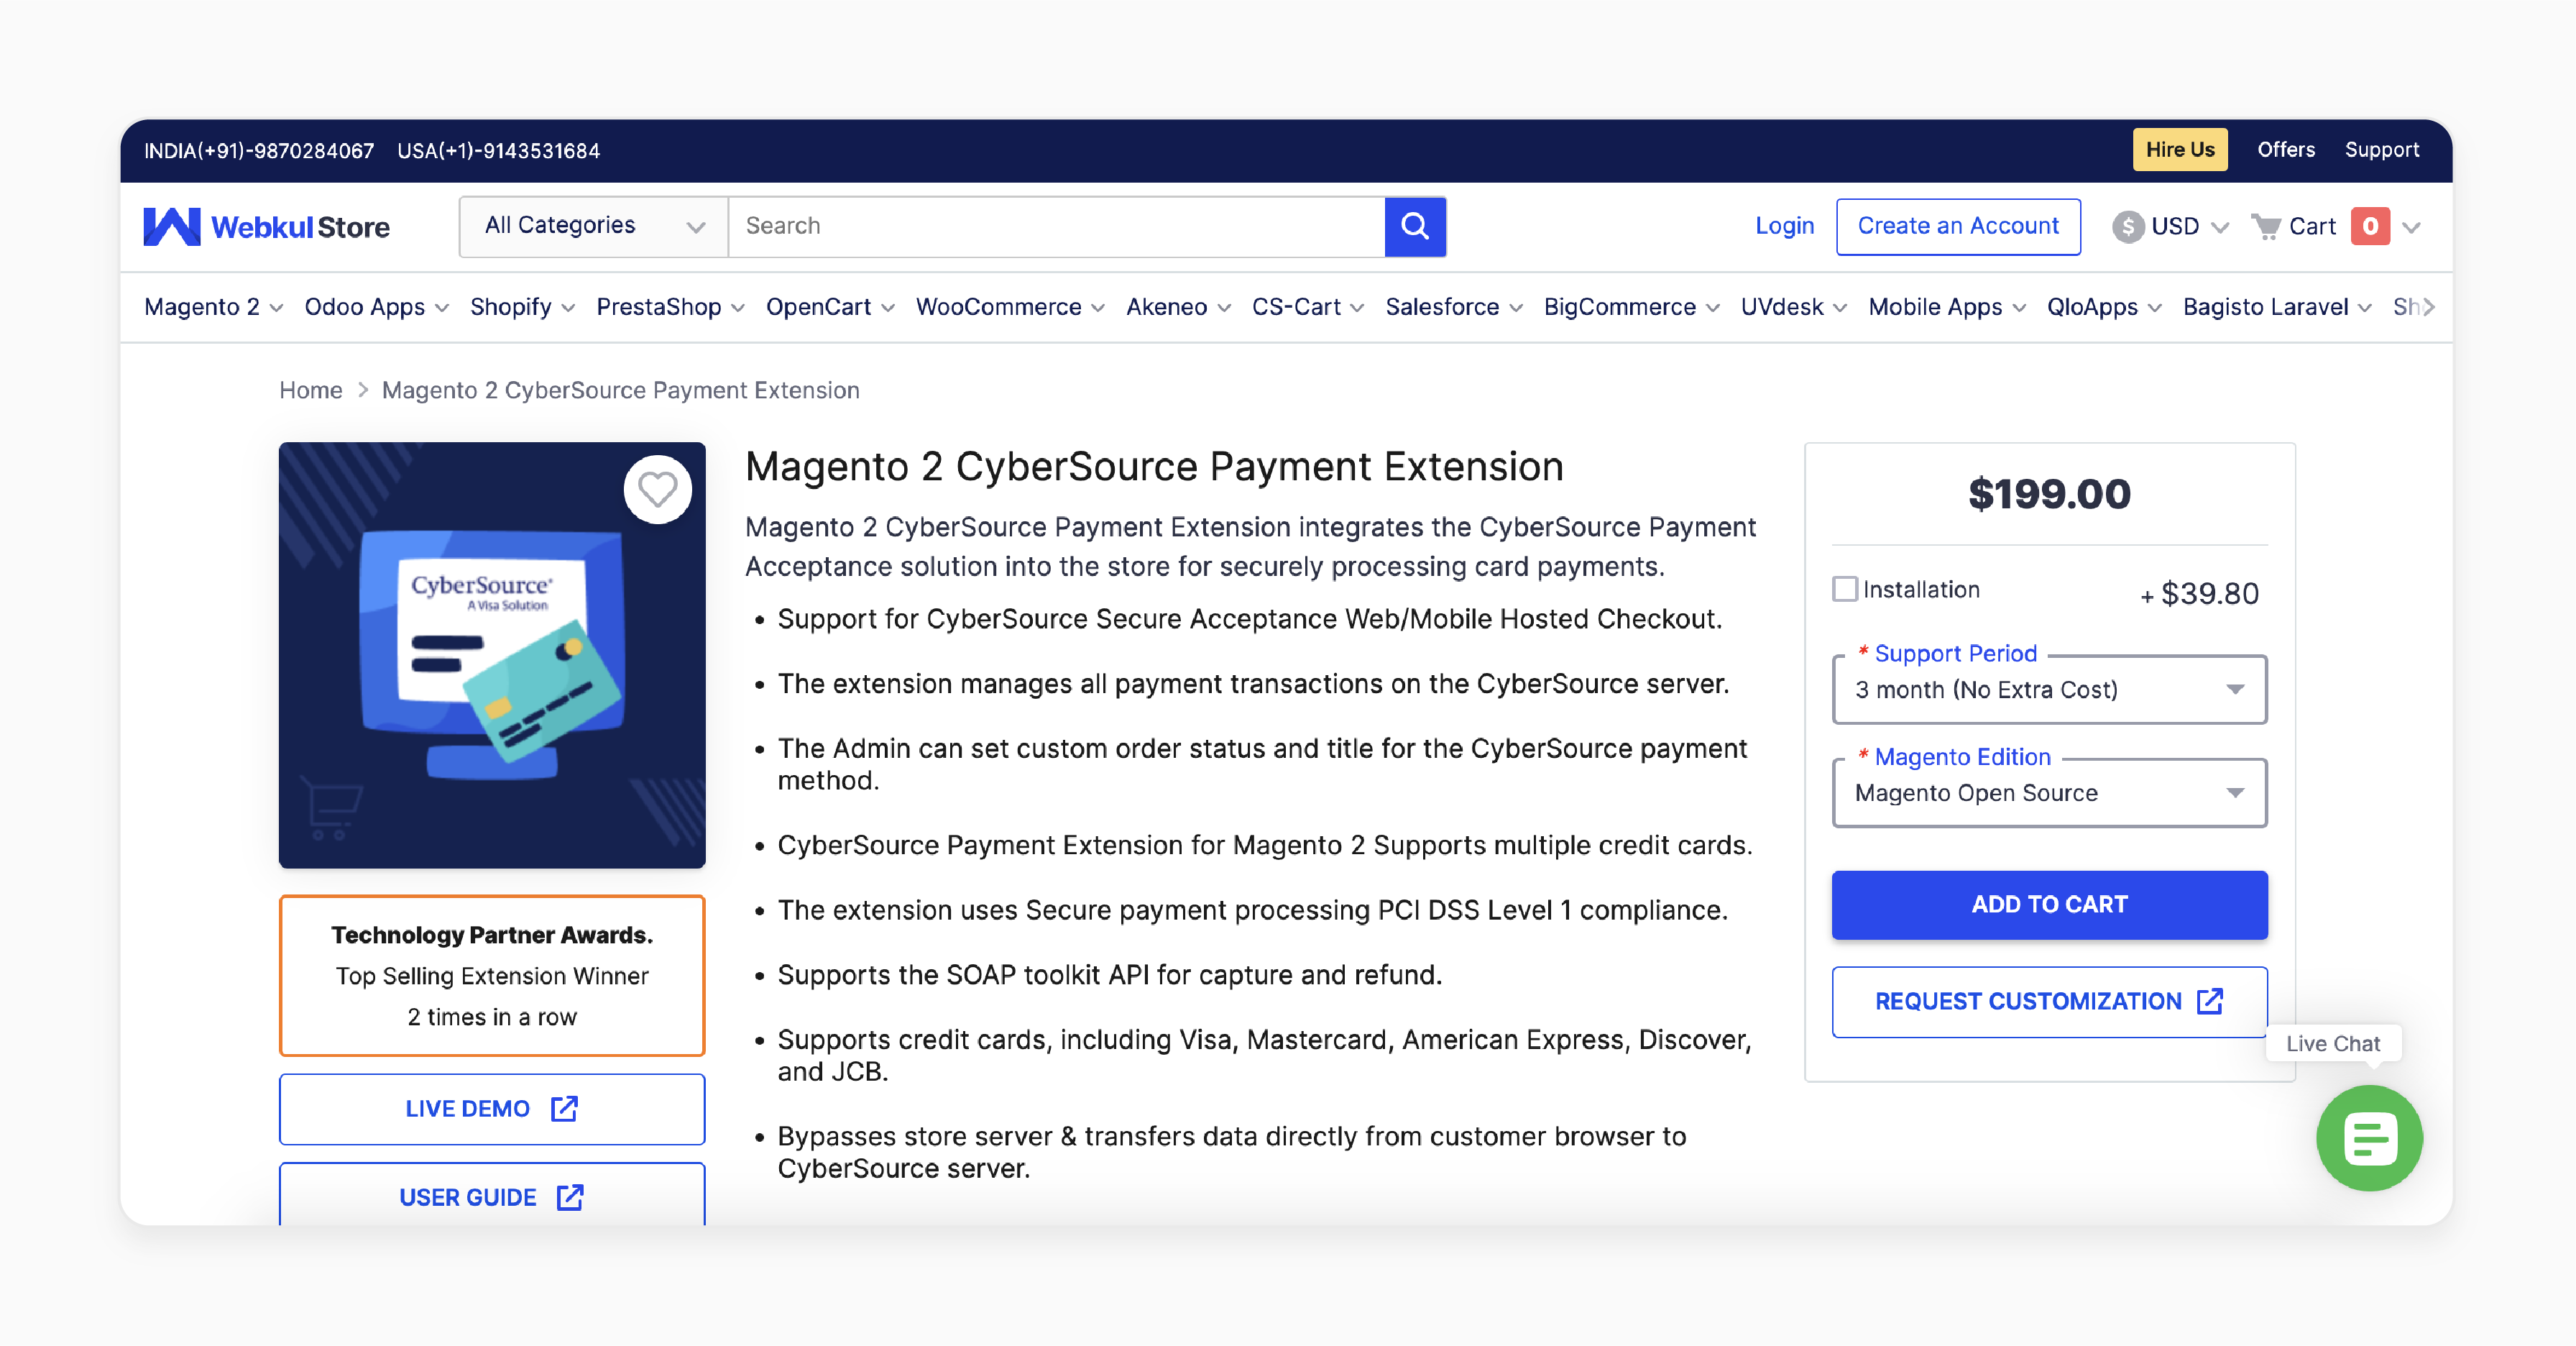Open the Support link
This screenshot has height=1346, width=2576.
click(2381, 150)
